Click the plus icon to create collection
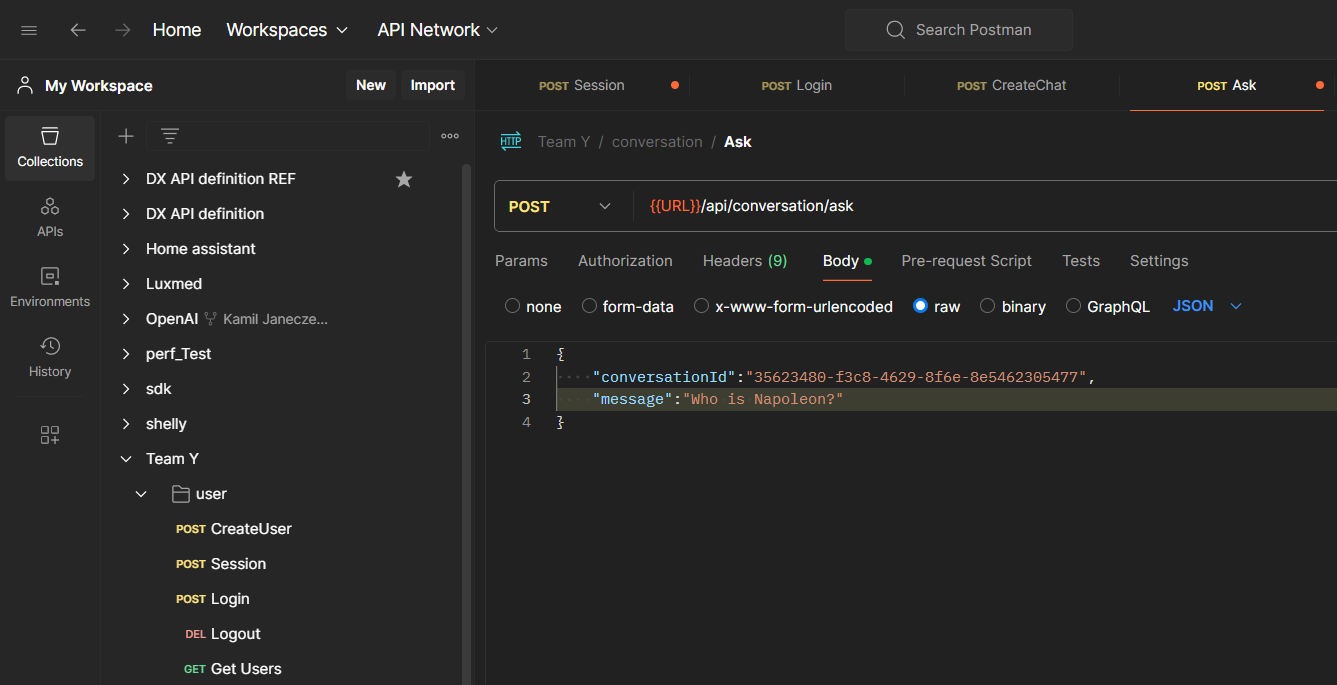 pyautogui.click(x=126, y=136)
